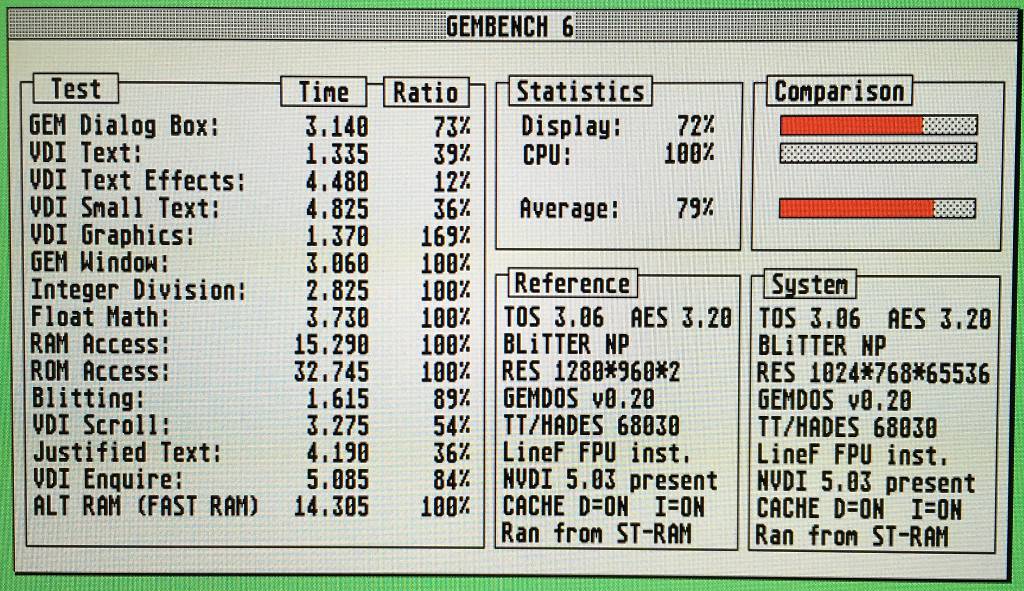This screenshot has height=591, width=1024.
Task: Click the time value 15.290
Action: tap(331, 345)
